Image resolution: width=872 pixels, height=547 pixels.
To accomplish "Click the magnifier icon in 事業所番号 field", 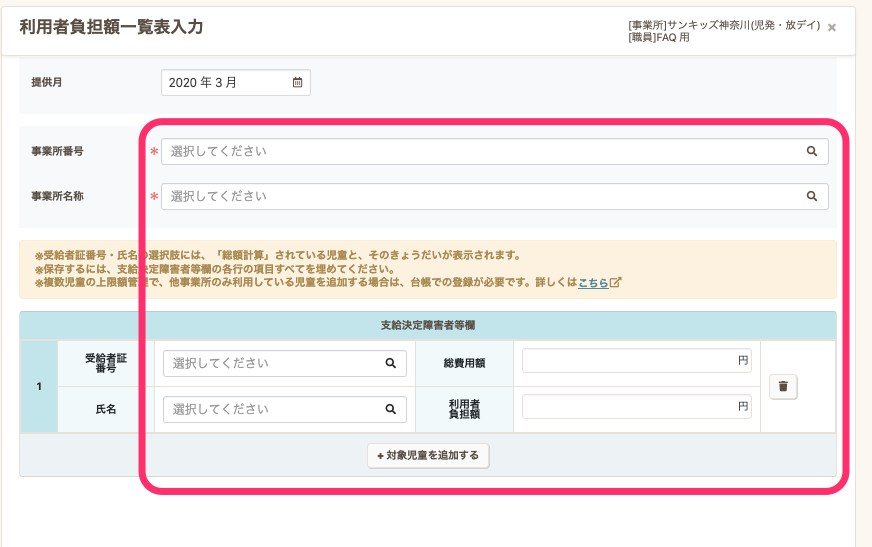I will (812, 152).
